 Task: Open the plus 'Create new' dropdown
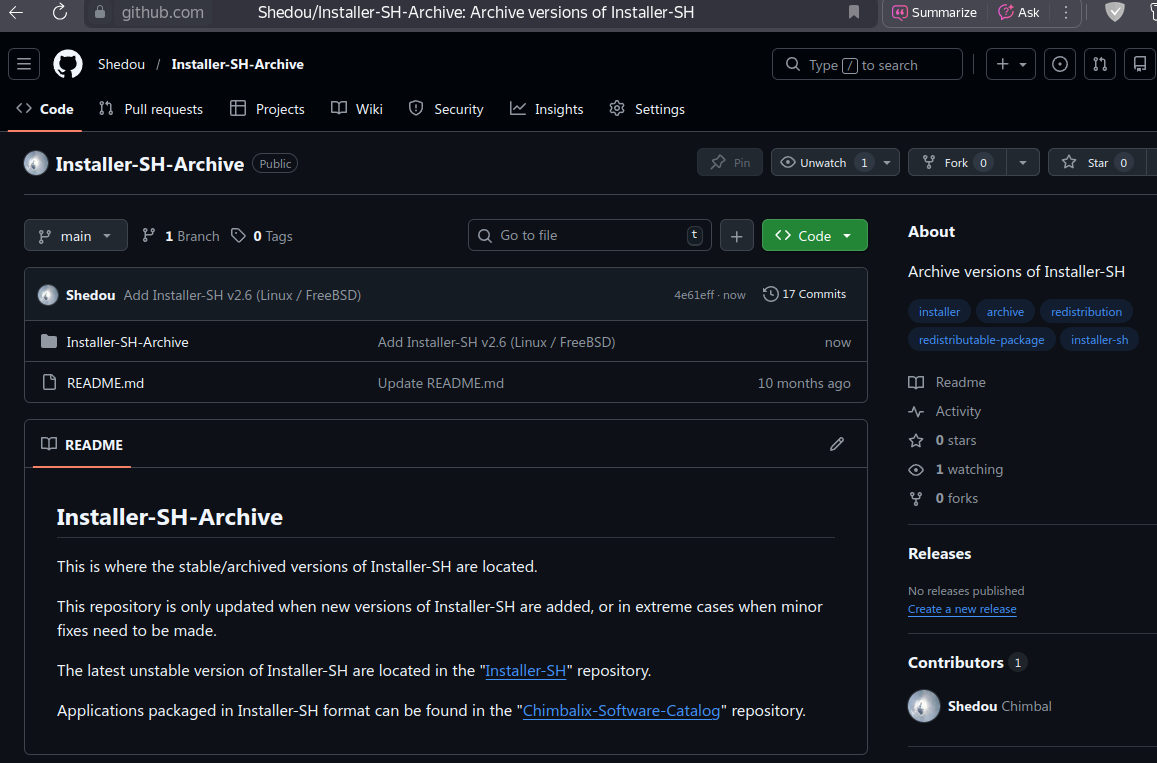1011,64
